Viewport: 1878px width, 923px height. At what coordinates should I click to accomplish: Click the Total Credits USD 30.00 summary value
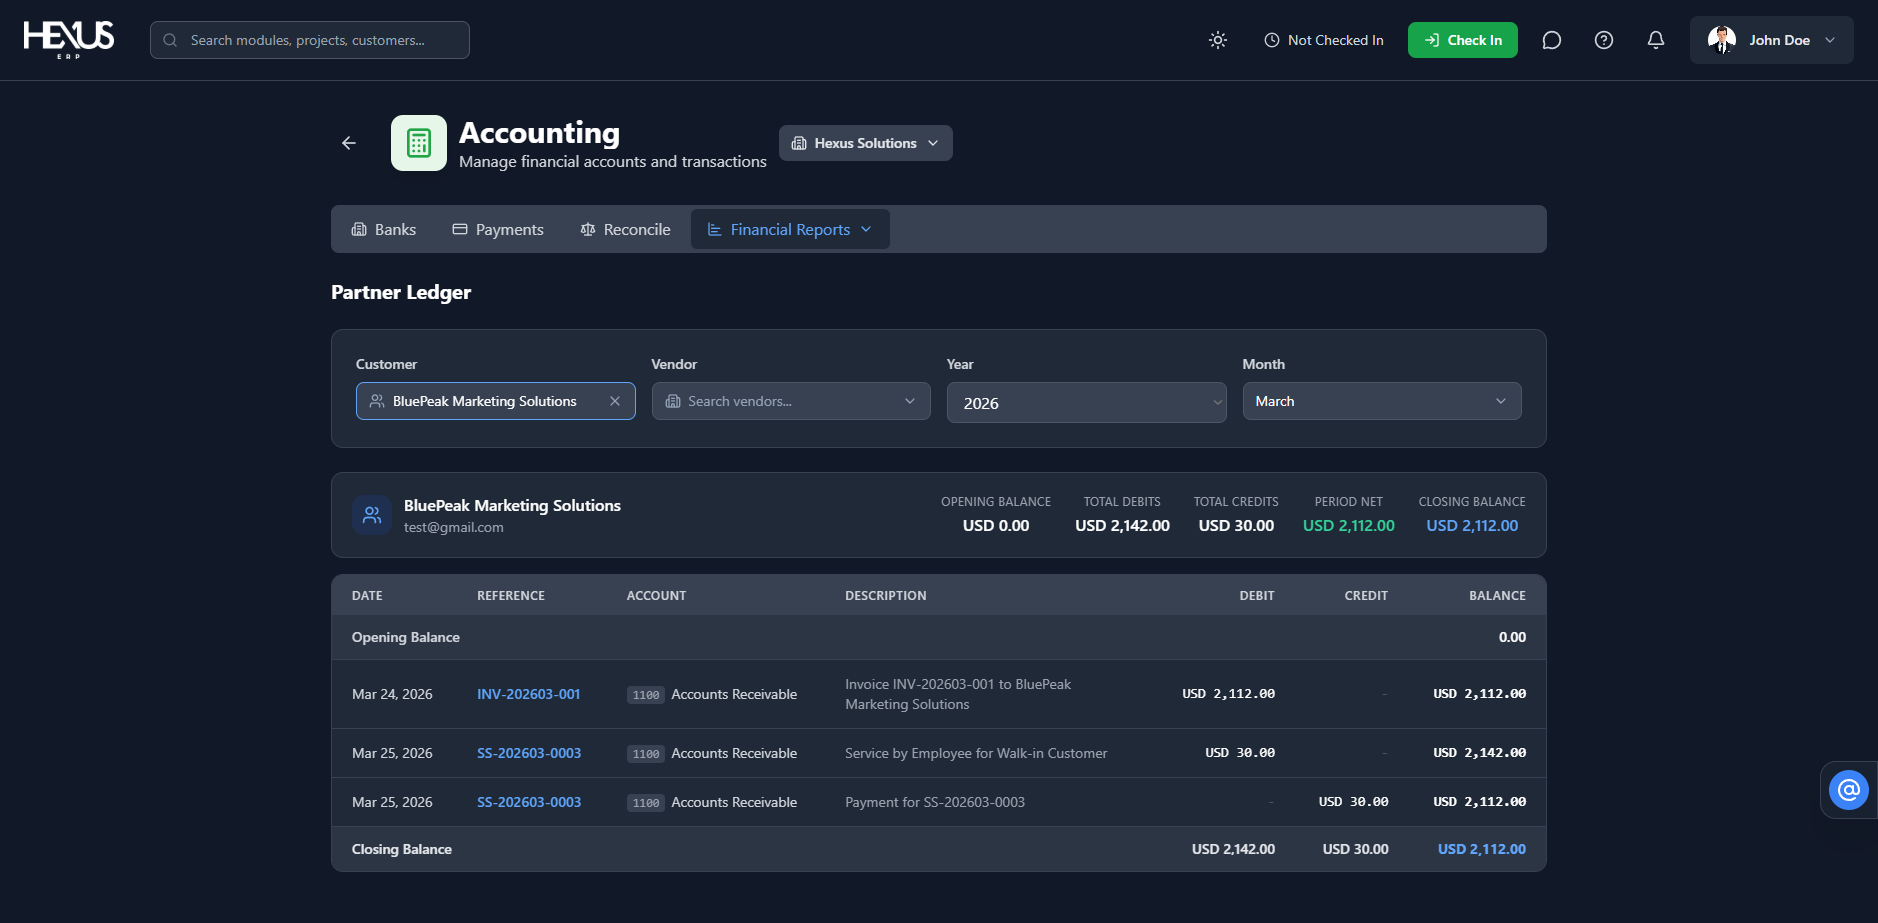pos(1236,525)
